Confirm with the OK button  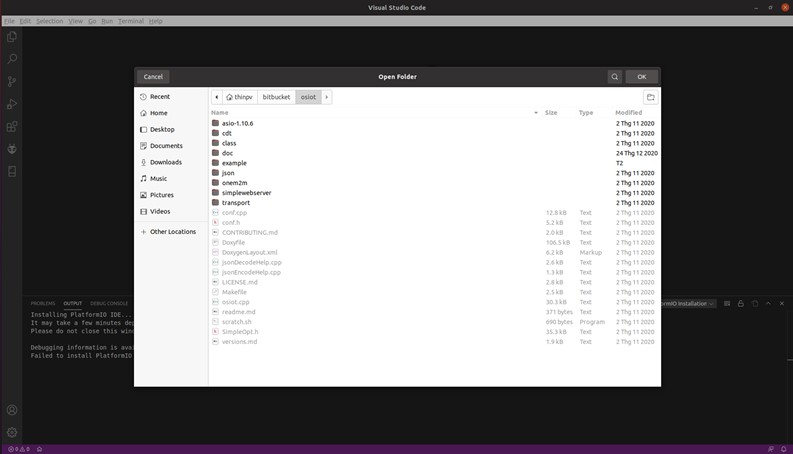641,77
